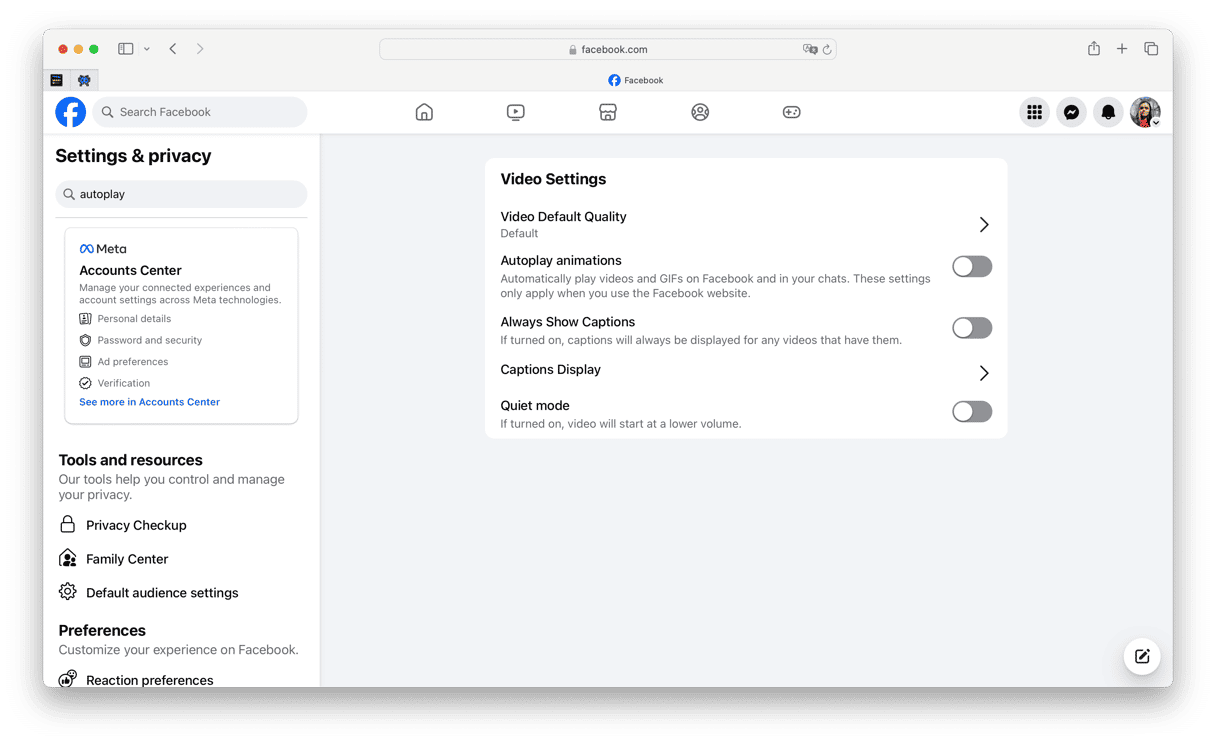
Task: Expand Captions Display chevron
Action: [x=984, y=373]
